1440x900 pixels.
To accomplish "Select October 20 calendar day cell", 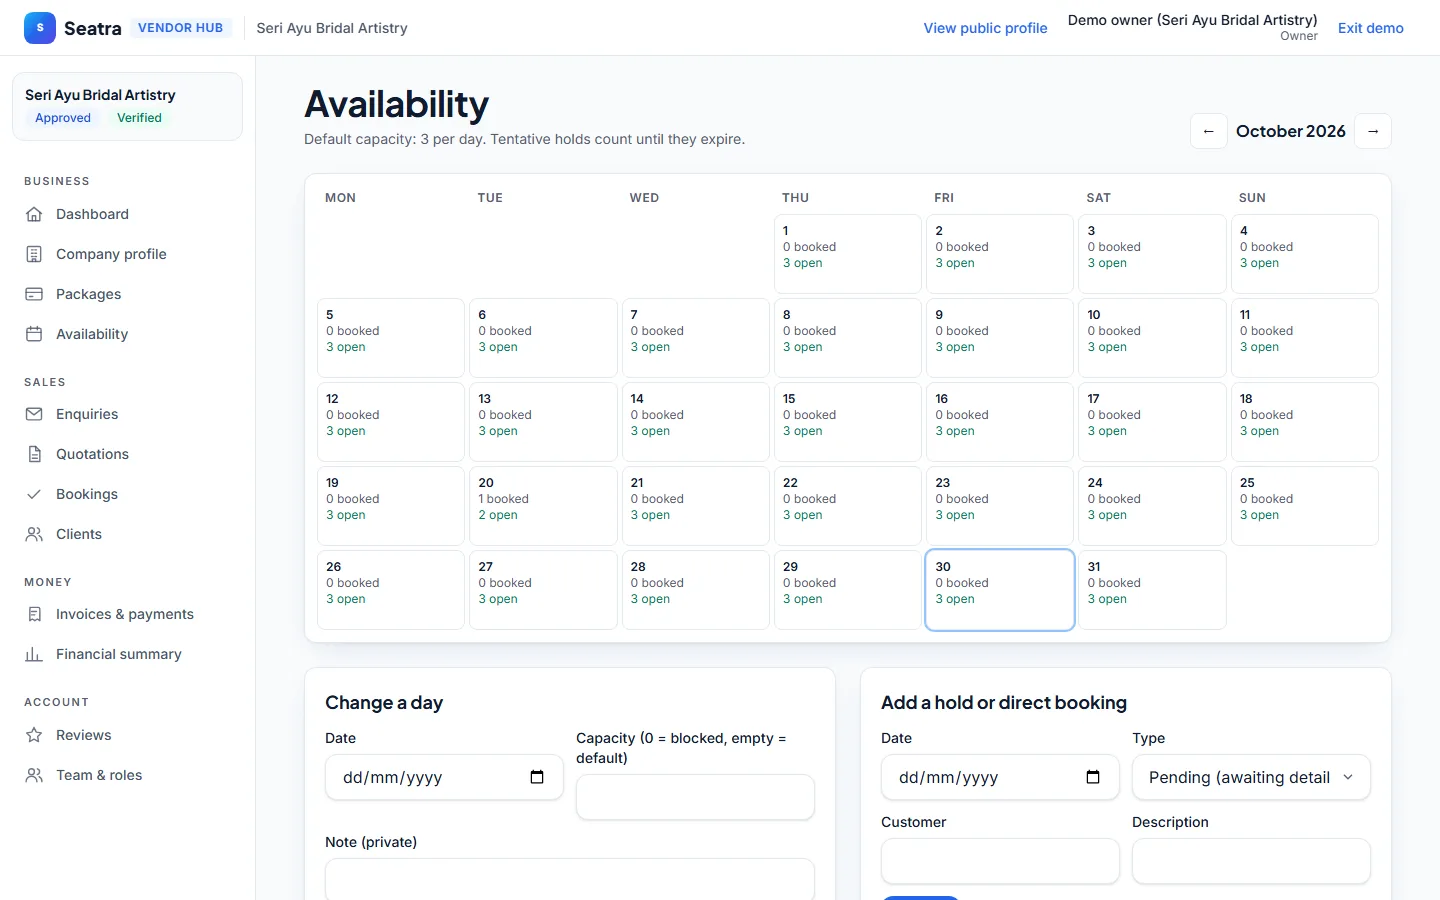I will [x=543, y=506].
